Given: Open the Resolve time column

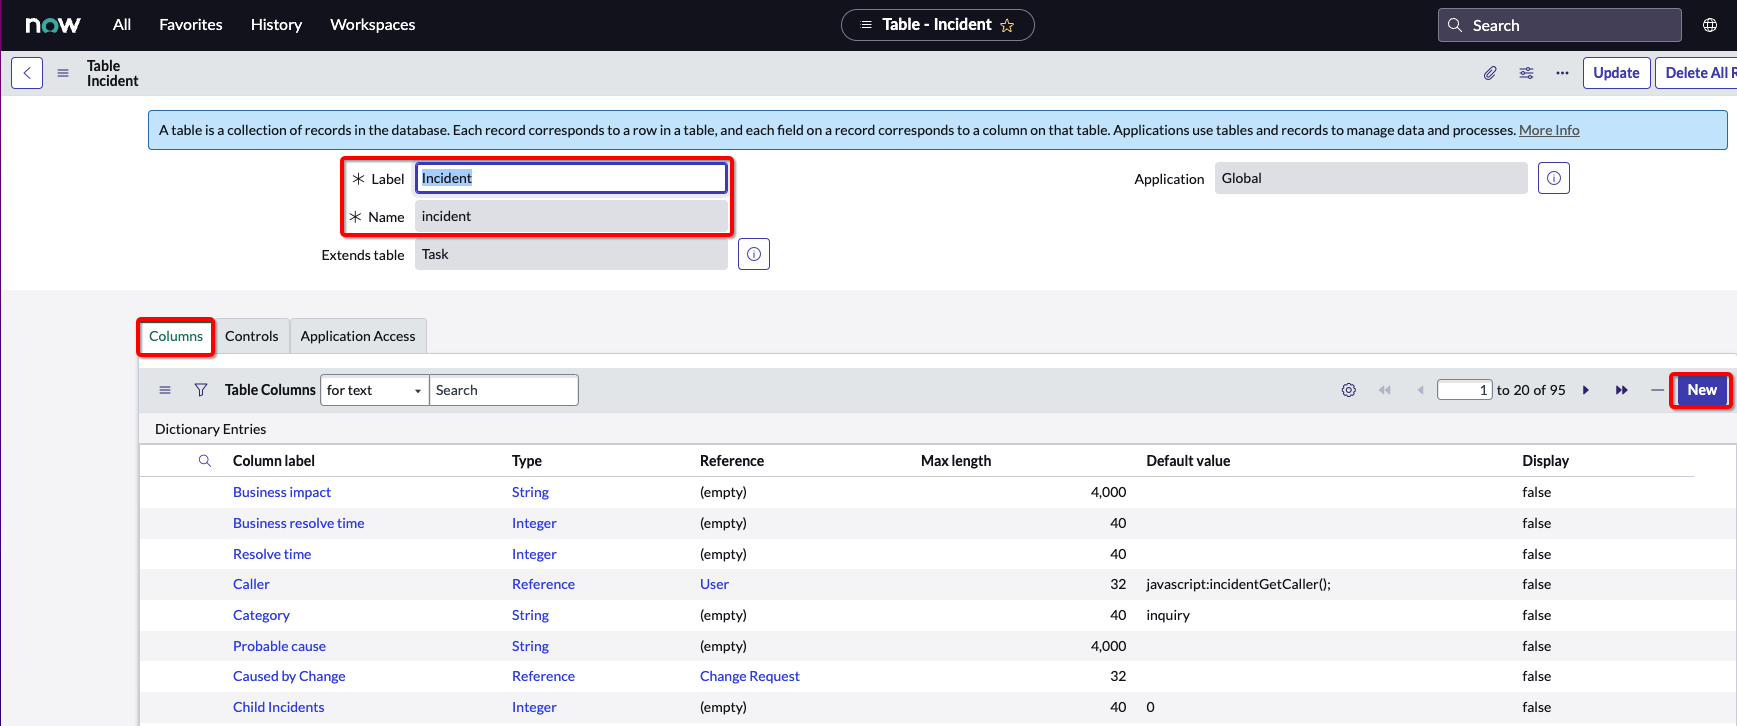Looking at the screenshot, I should 272,554.
